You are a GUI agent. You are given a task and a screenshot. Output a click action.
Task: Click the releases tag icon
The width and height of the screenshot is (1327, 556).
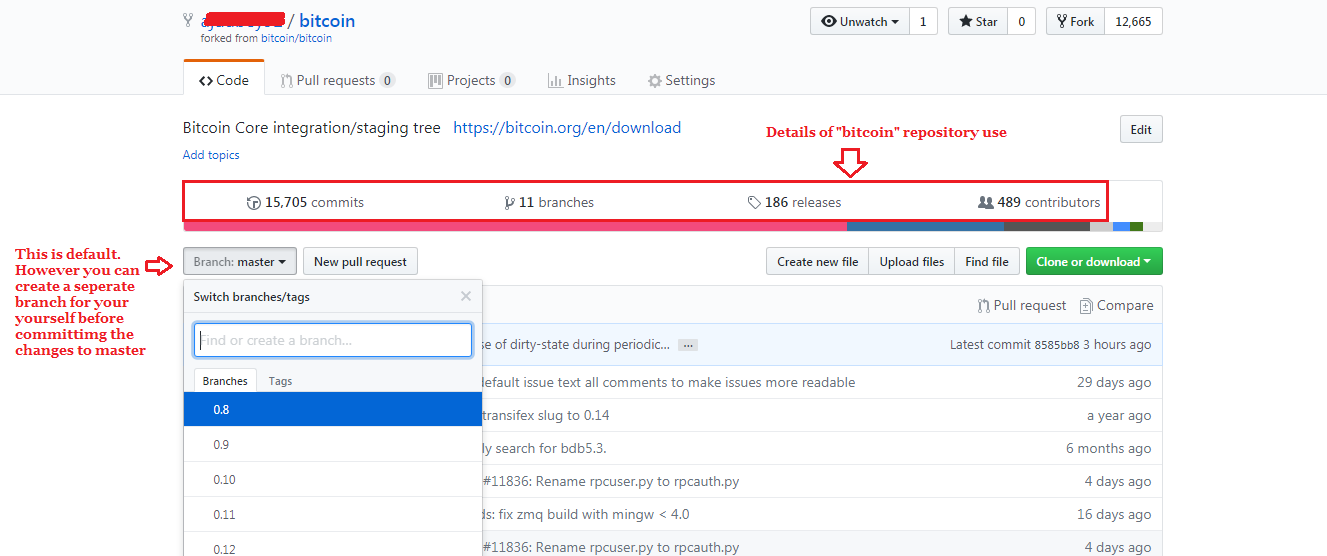754,203
